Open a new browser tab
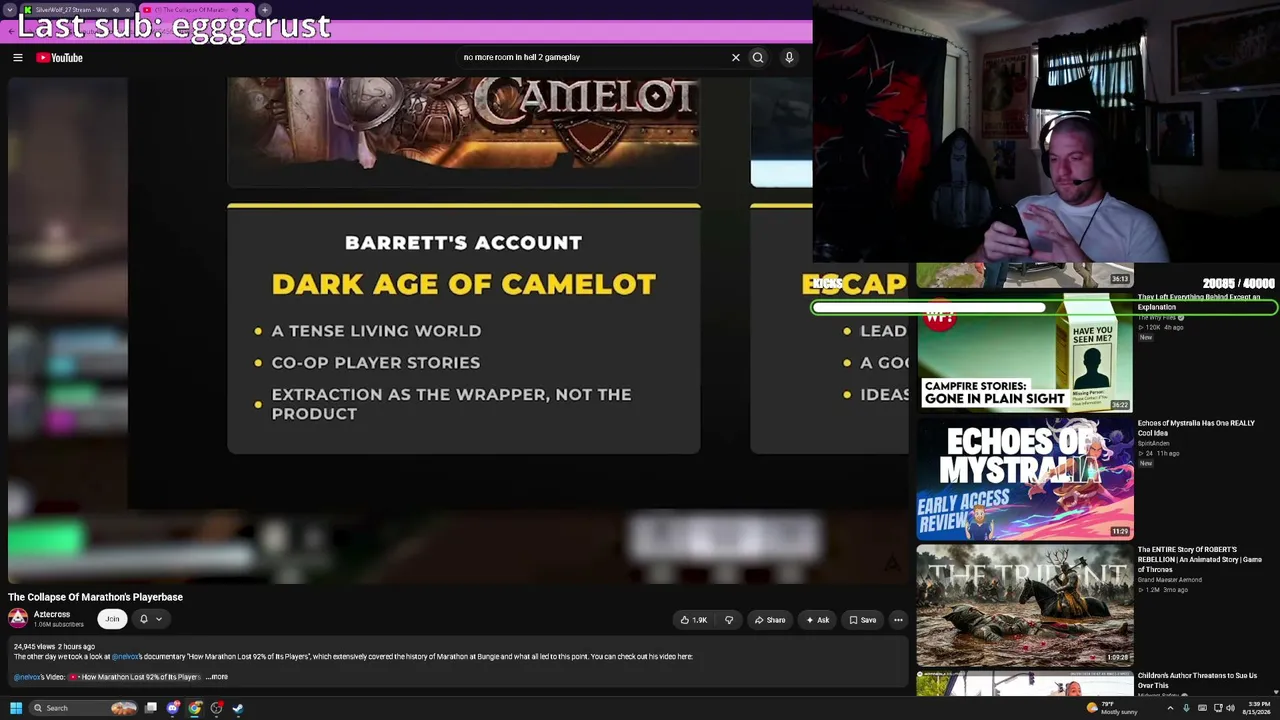Screen dimensions: 1280x720 (265, 10)
